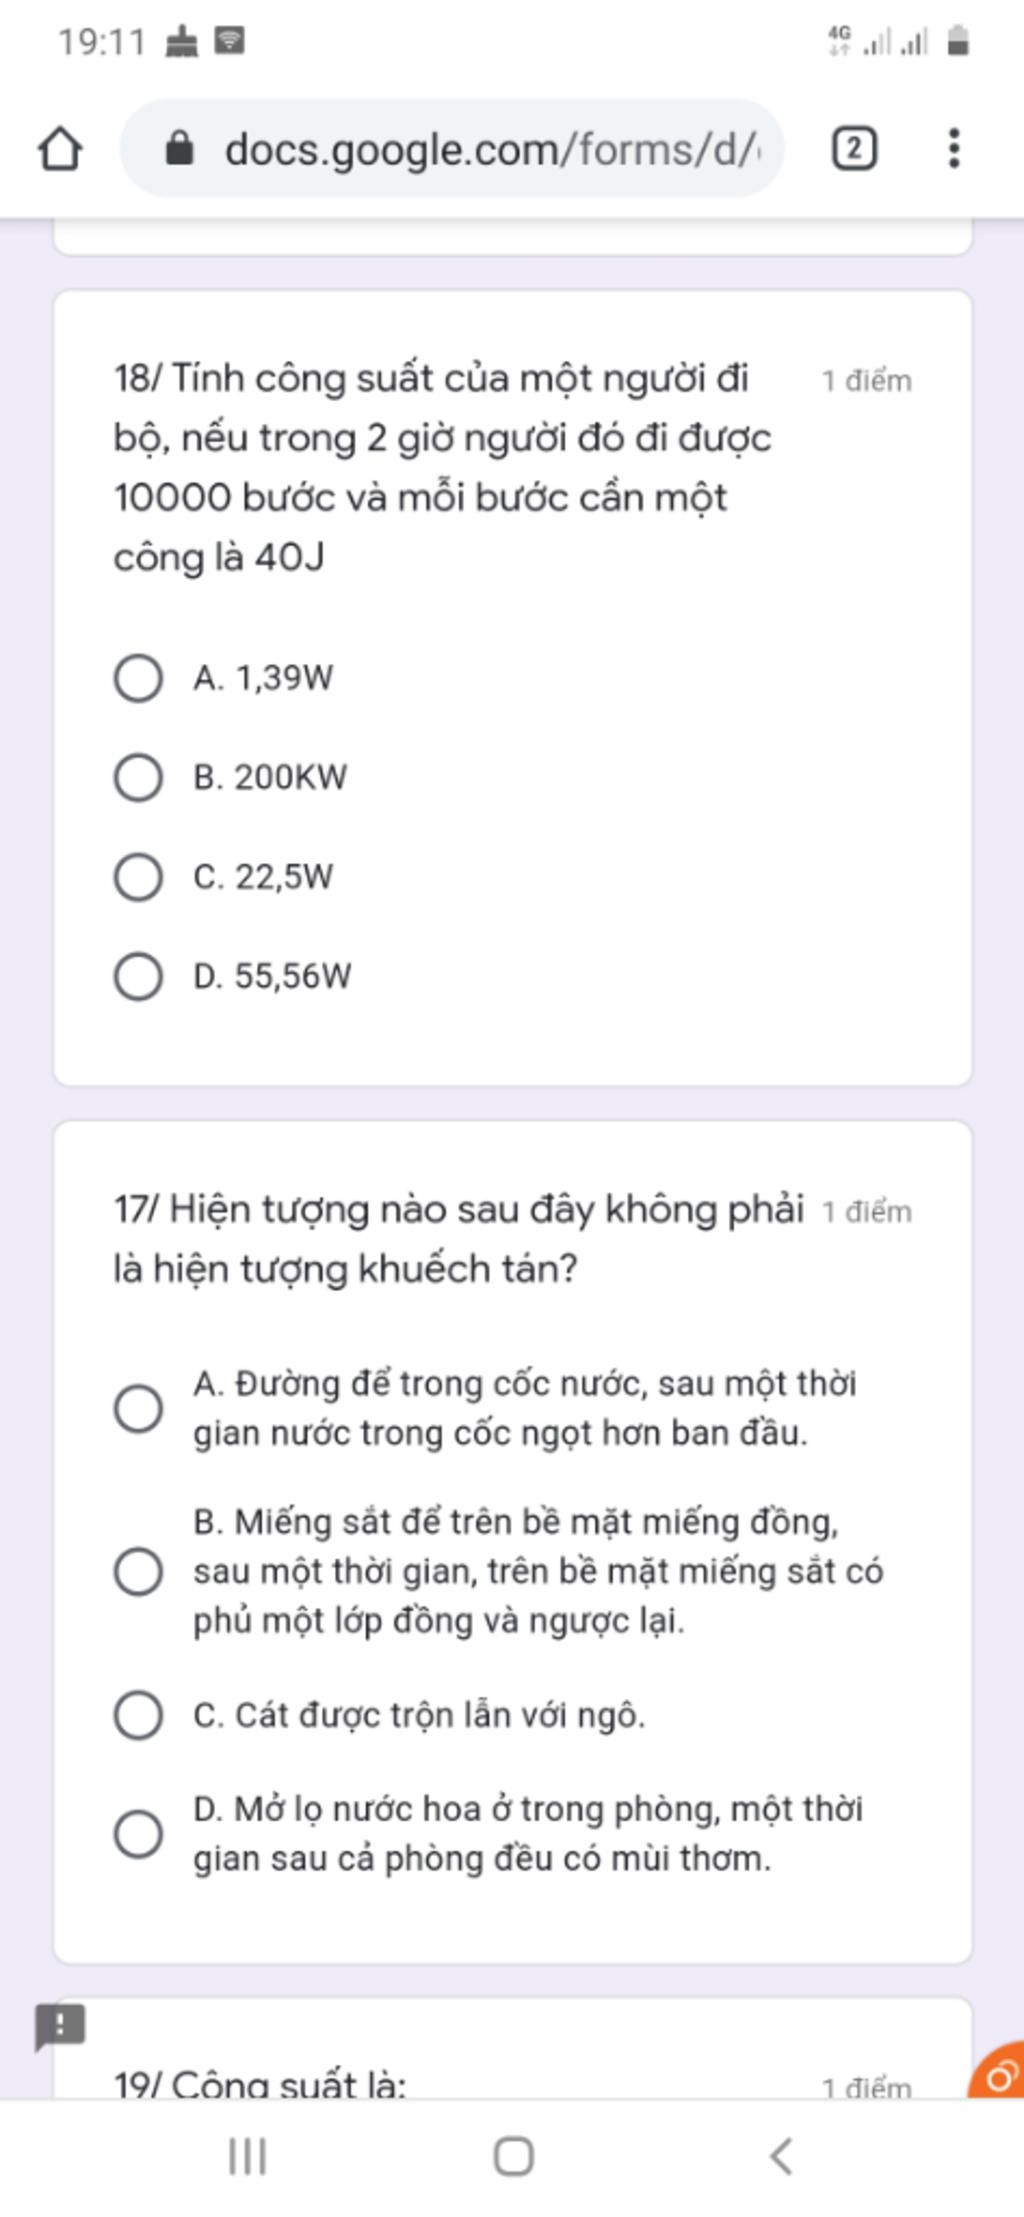Tap the Android recent apps button
The width and height of the screenshot is (1024, 2217).
[x=247, y=2156]
